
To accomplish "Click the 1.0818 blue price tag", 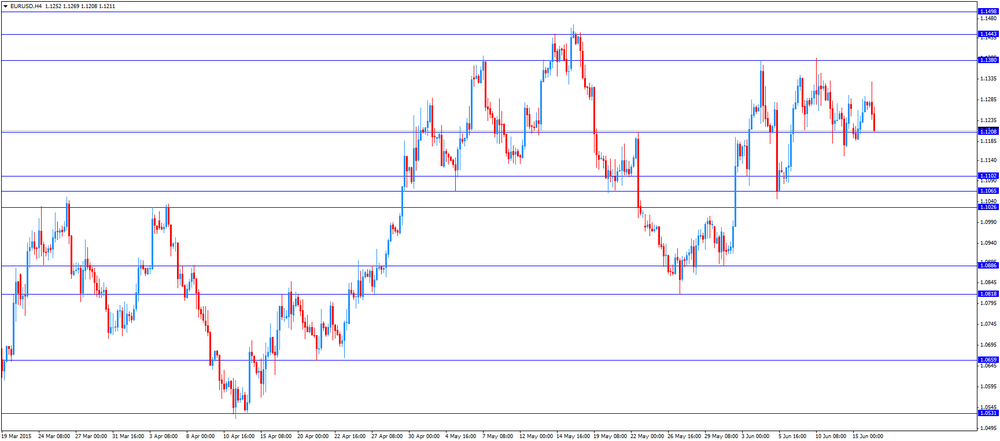I will pos(988,294).
